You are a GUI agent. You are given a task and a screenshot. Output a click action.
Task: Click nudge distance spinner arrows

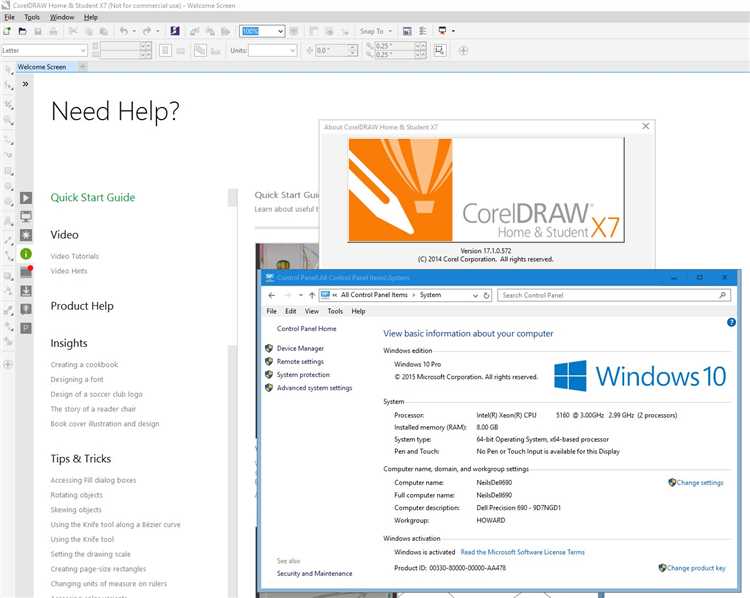click(x=353, y=50)
